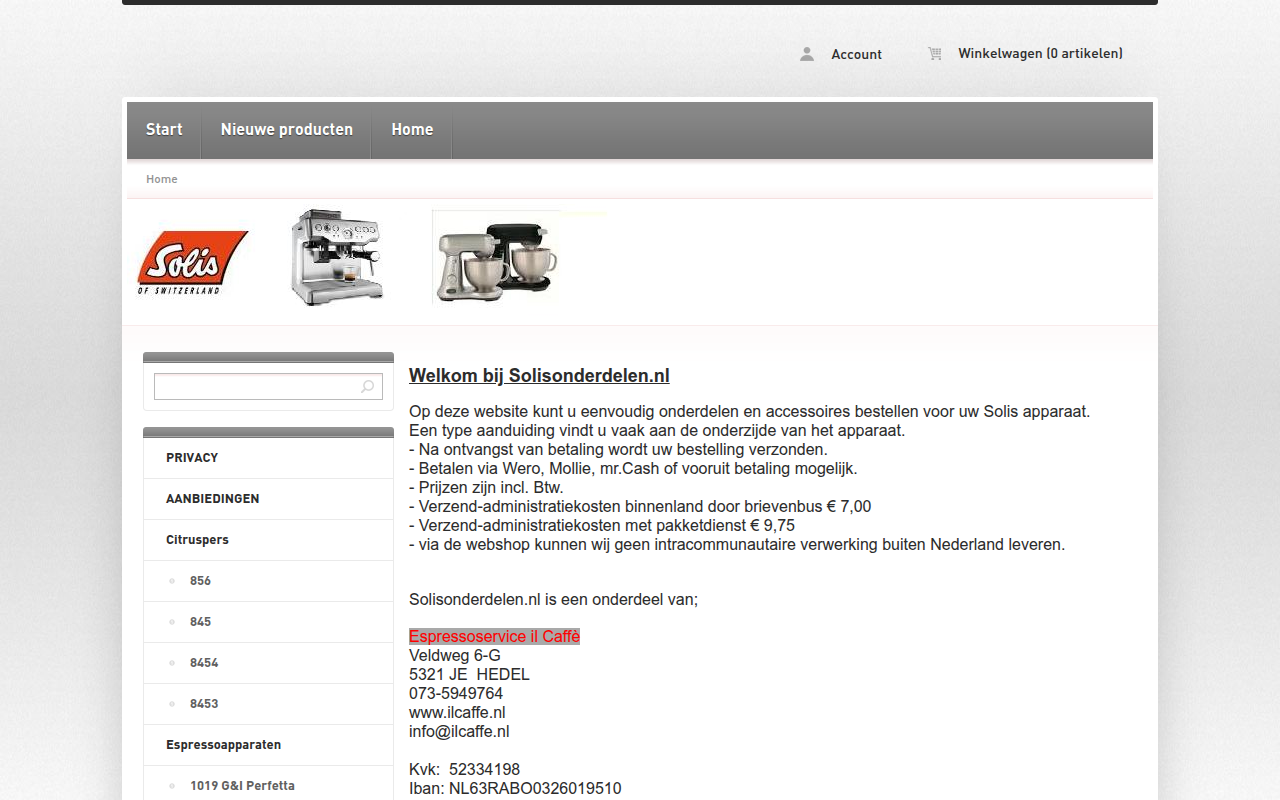
Task: Click the phone number 073-5949764
Action: [456, 694]
